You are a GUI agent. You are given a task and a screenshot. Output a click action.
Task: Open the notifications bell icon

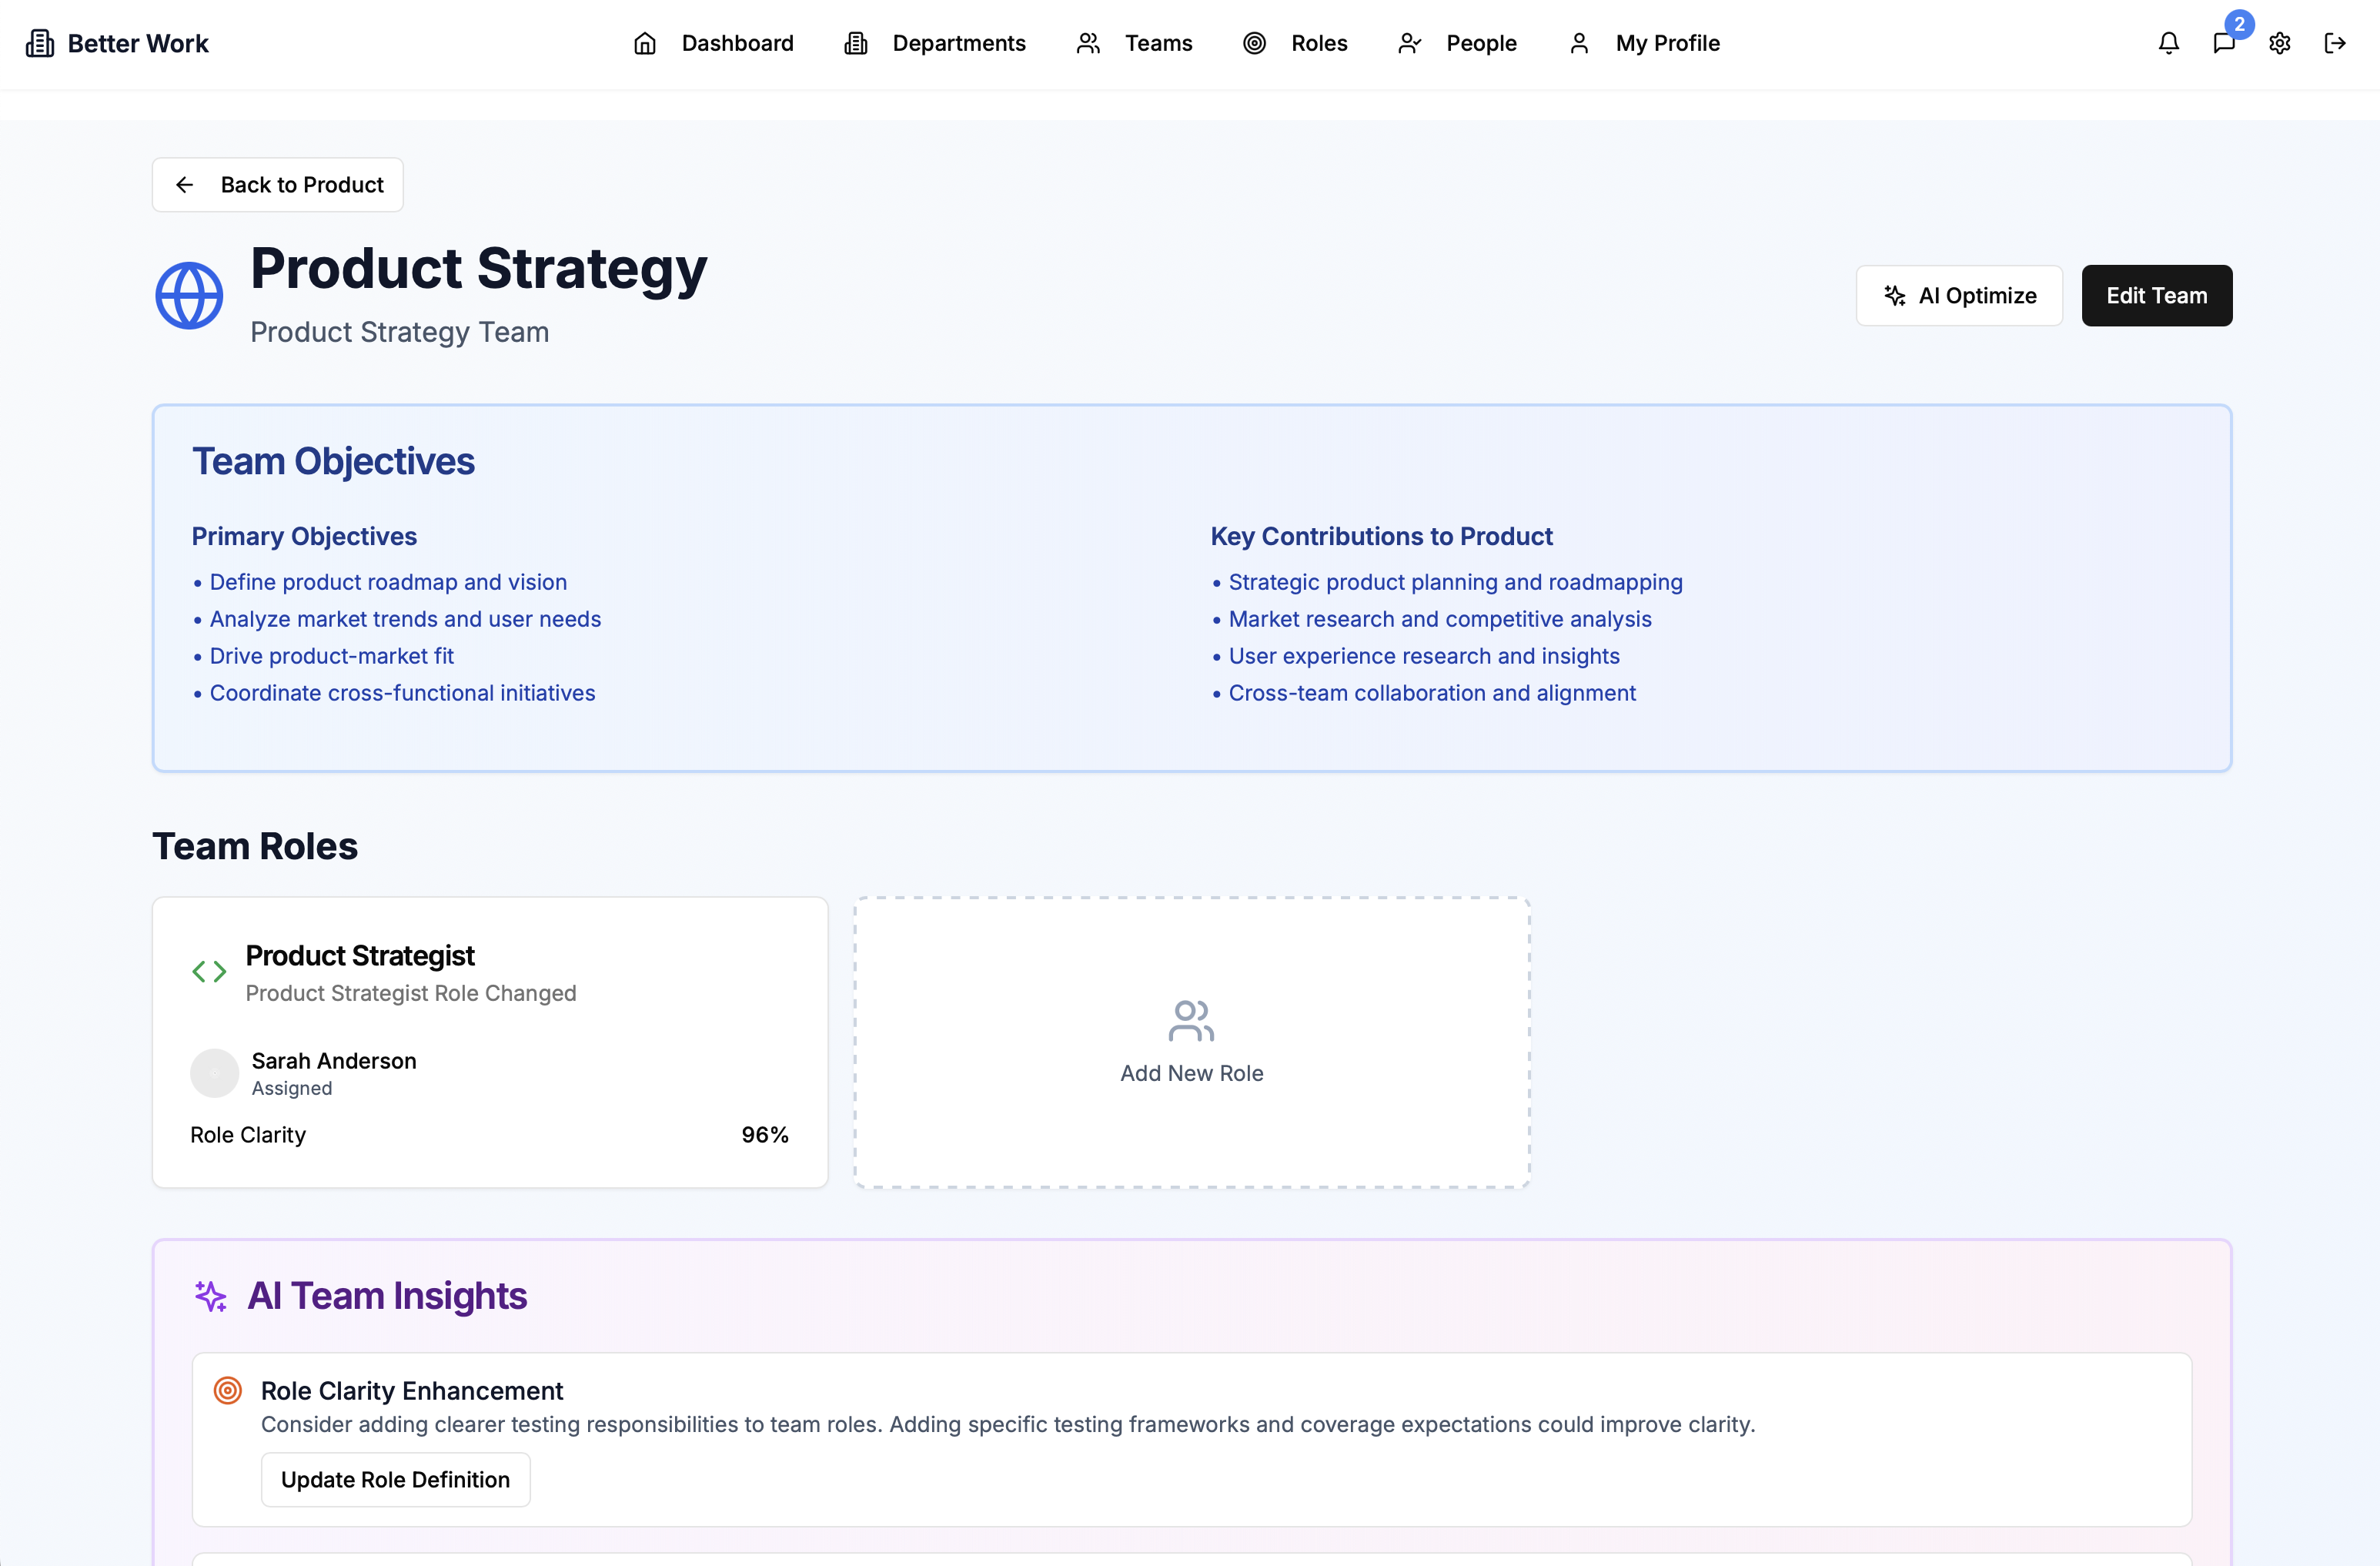tap(2168, 43)
